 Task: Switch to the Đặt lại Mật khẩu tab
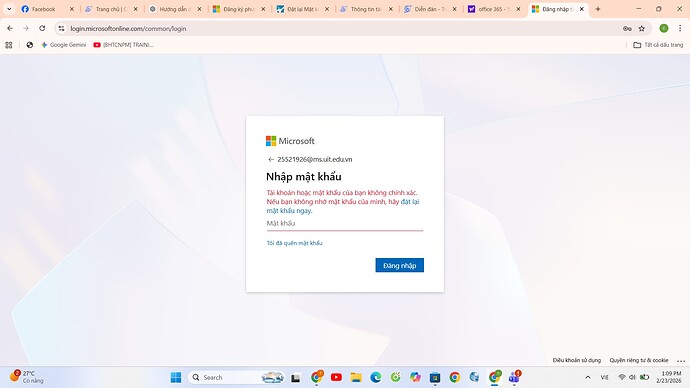click(x=303, y=9)
